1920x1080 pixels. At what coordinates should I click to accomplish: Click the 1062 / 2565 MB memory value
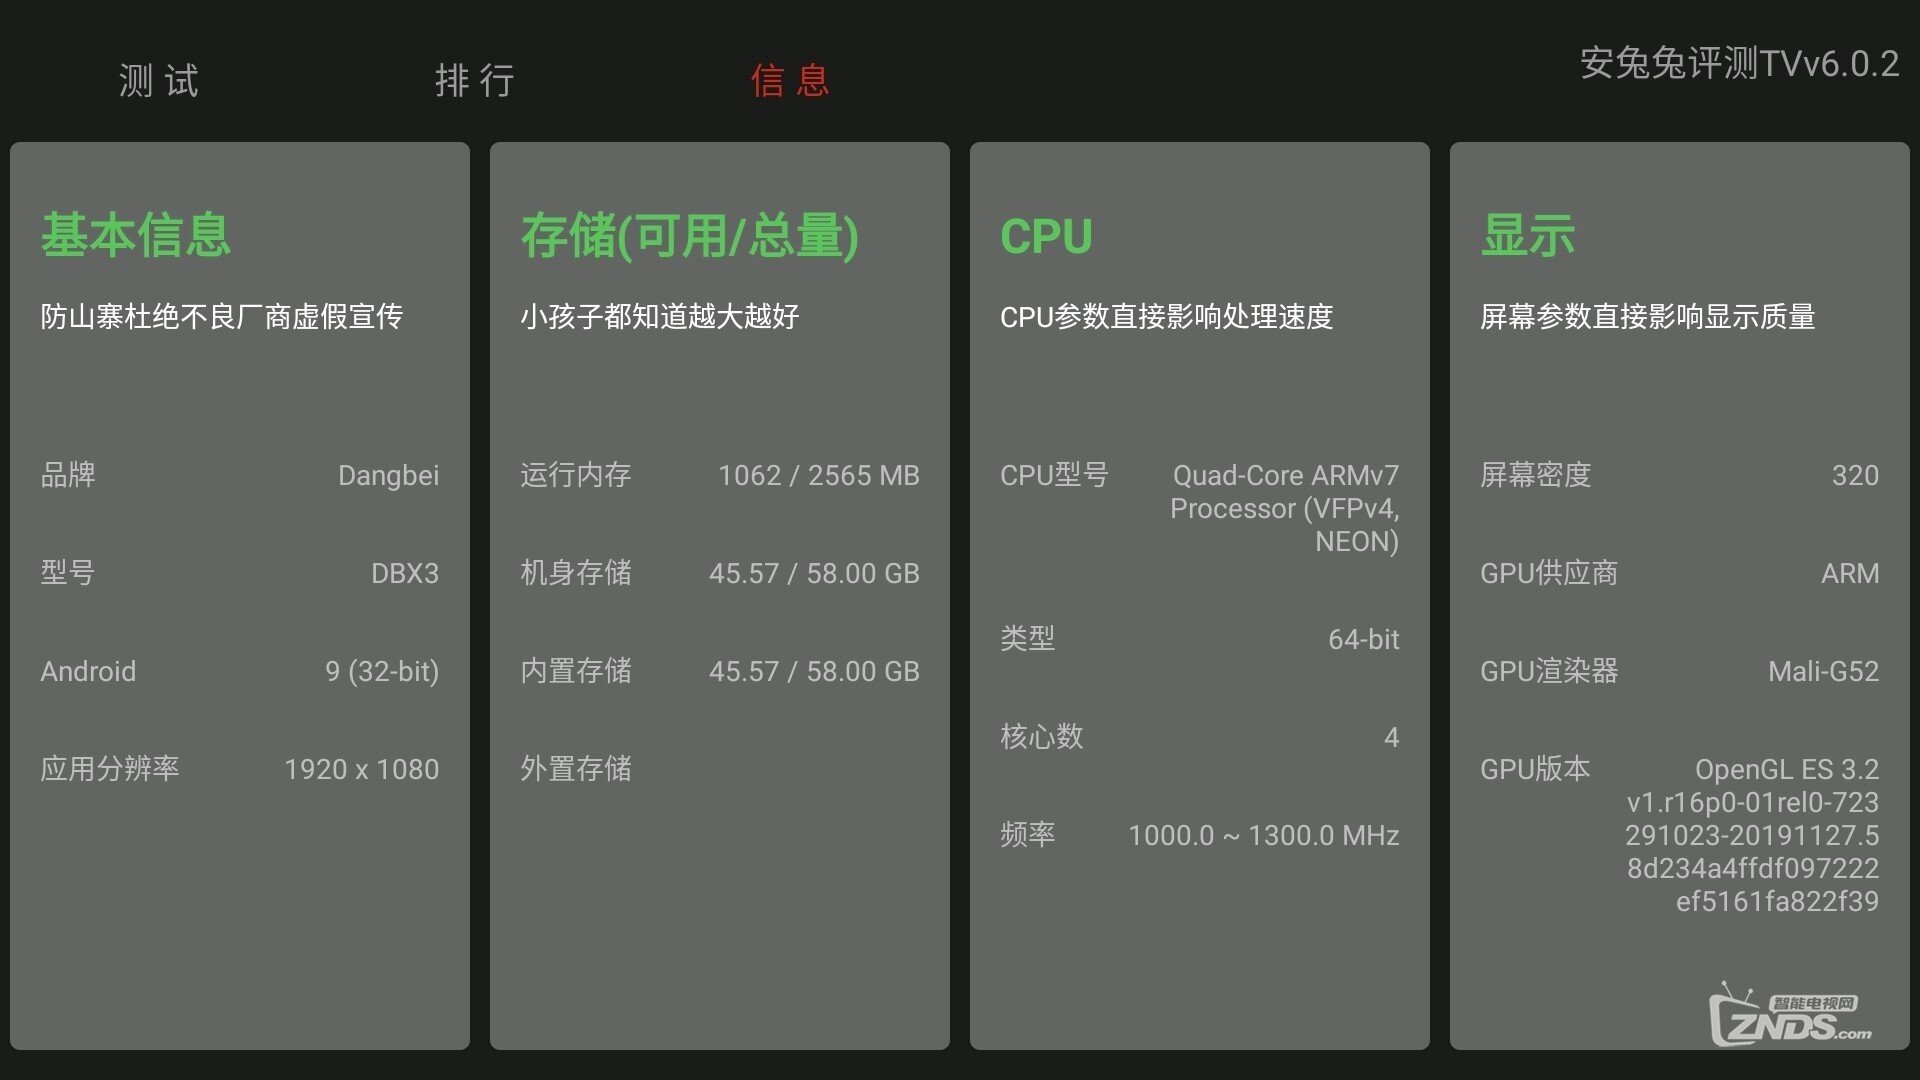point(819,475)
